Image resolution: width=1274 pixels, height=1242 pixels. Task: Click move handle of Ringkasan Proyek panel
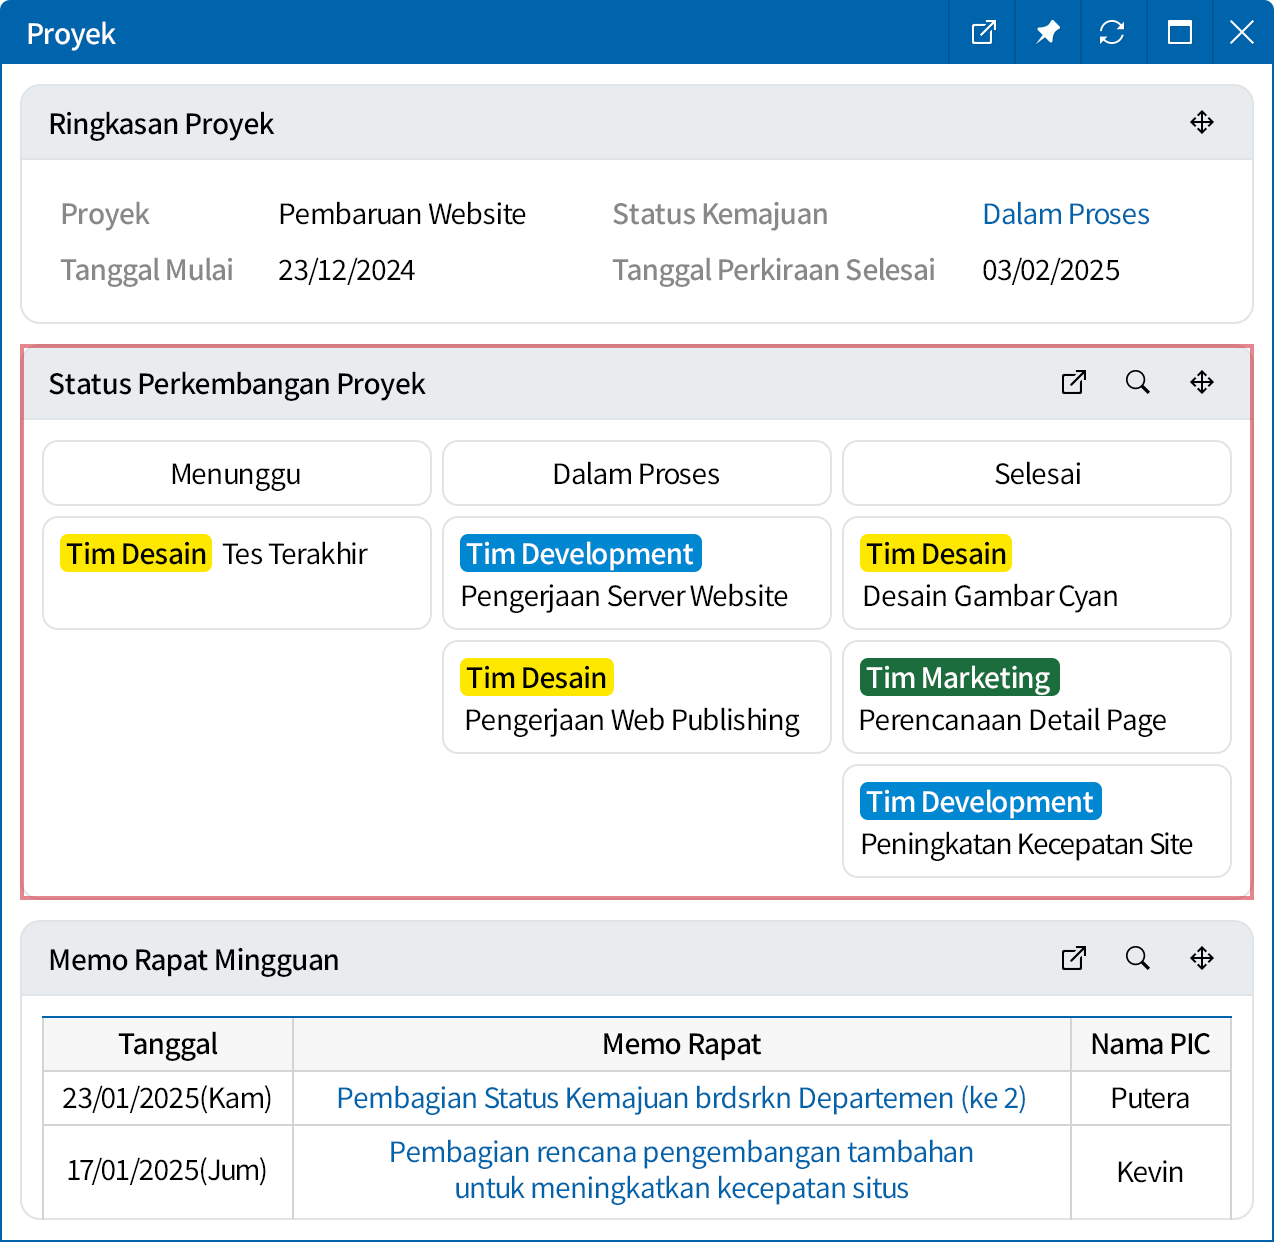[x=1202, y=122]
